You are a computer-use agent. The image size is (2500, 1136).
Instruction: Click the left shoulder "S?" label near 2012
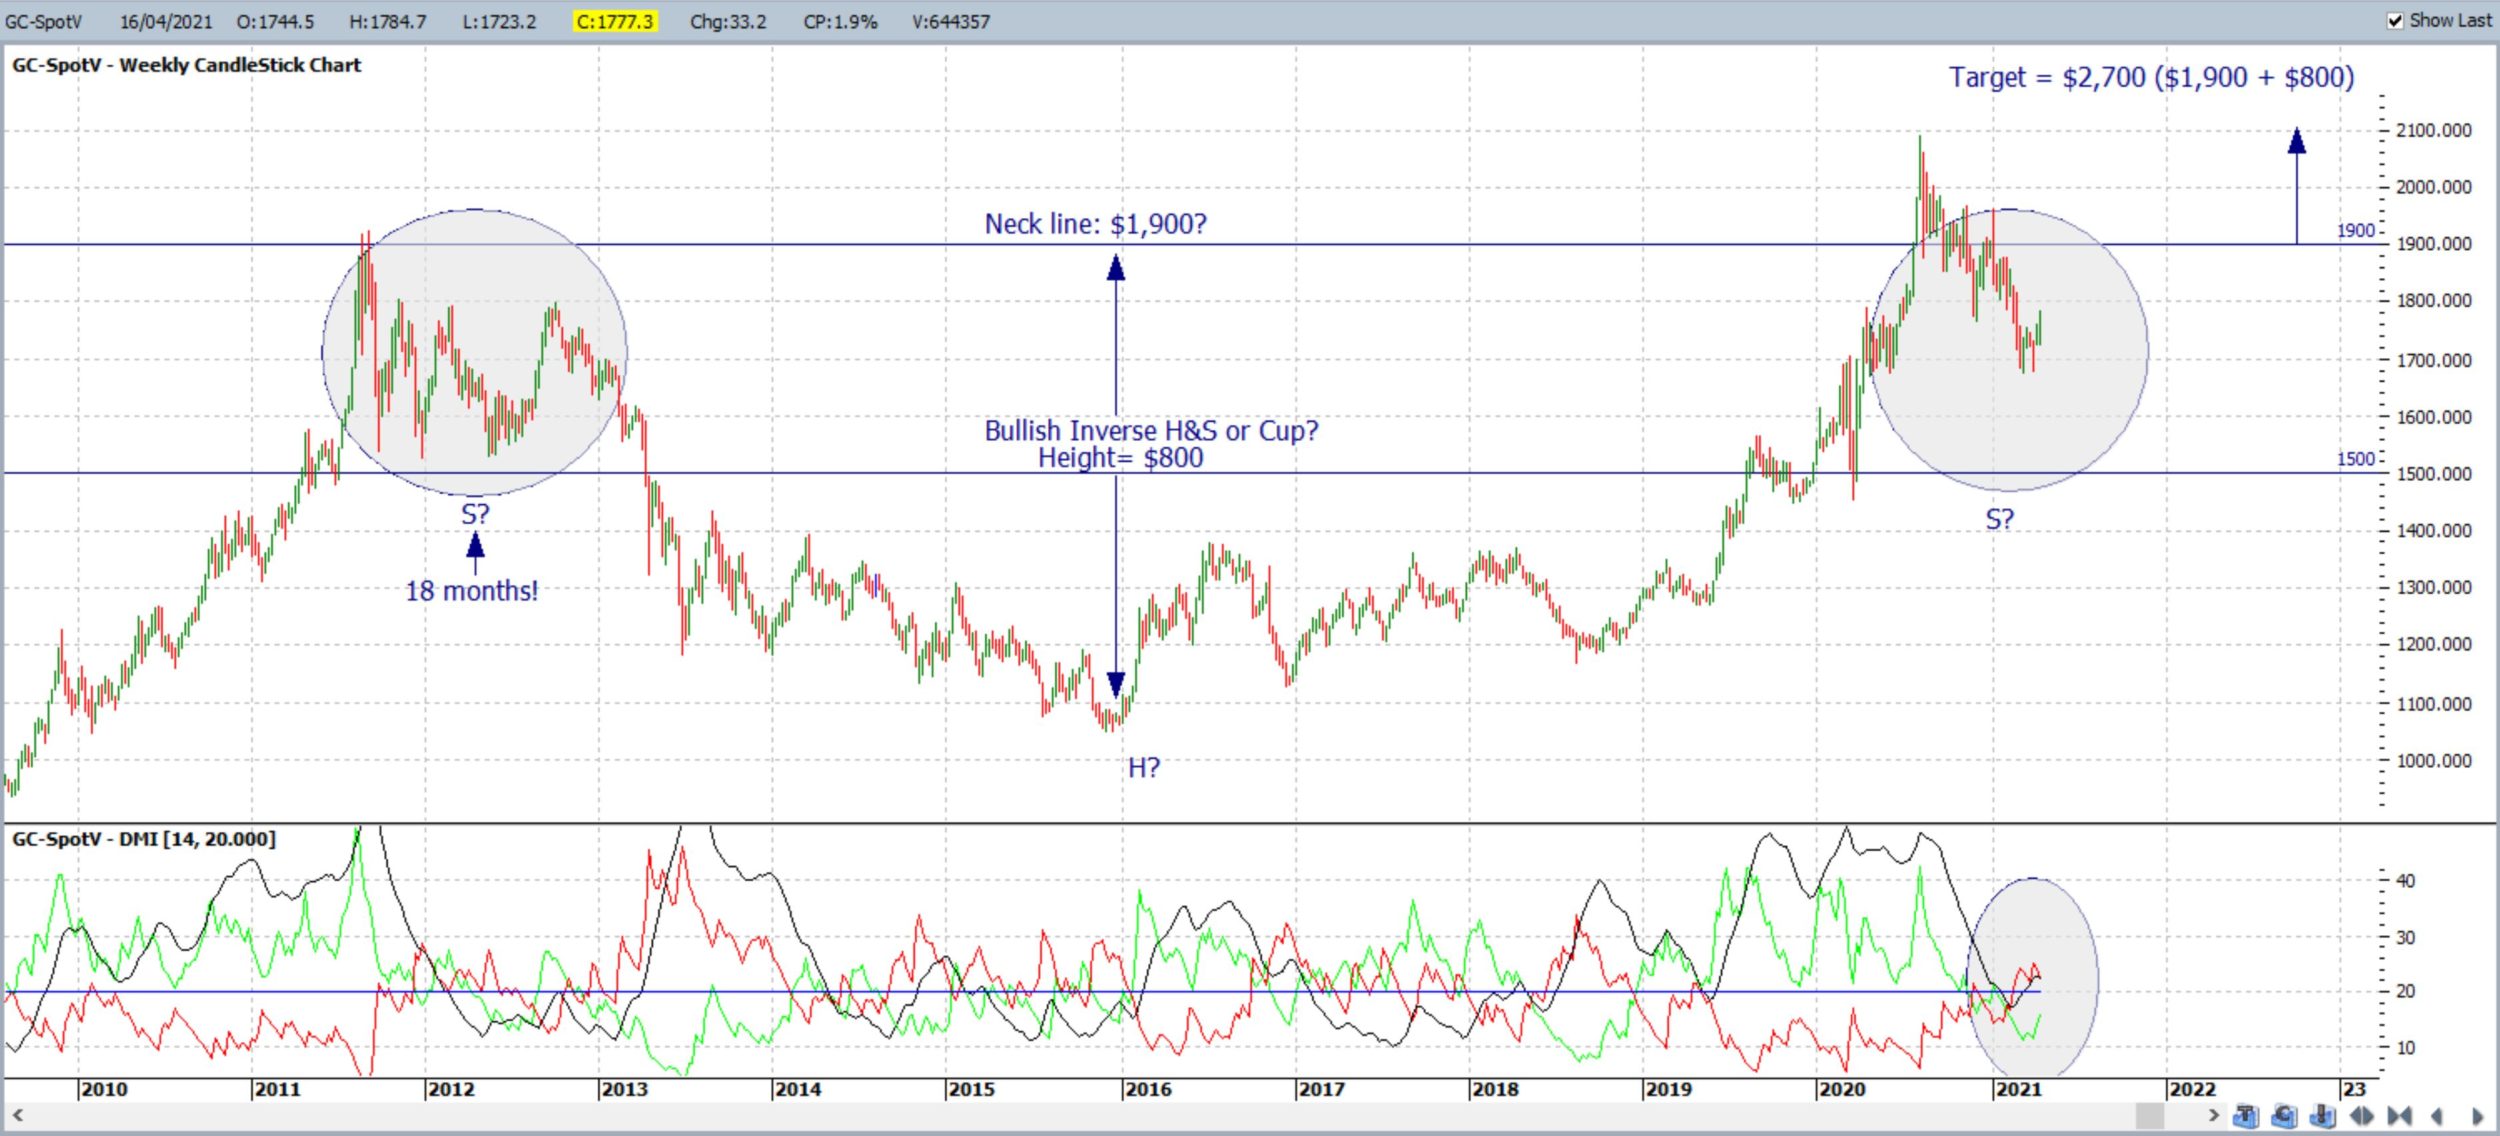[x=475, y=514]
